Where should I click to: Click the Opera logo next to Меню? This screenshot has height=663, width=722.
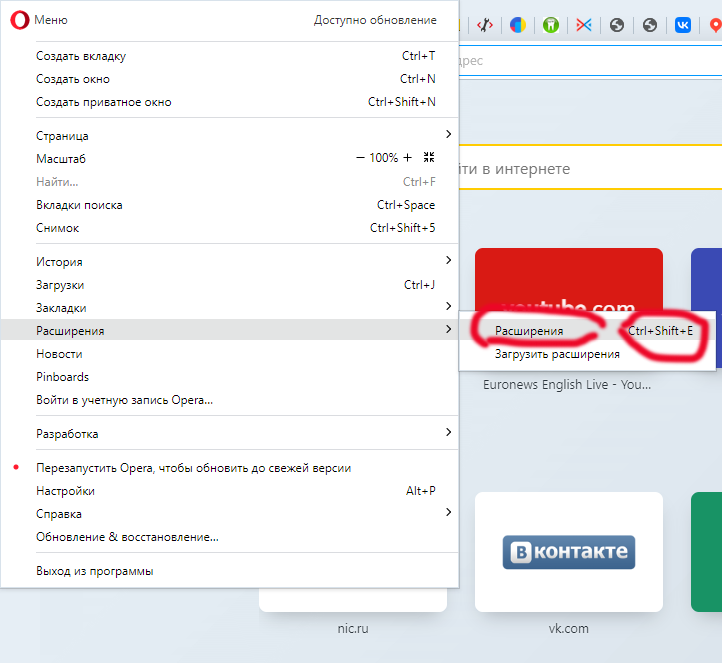(x=20, y=20)
